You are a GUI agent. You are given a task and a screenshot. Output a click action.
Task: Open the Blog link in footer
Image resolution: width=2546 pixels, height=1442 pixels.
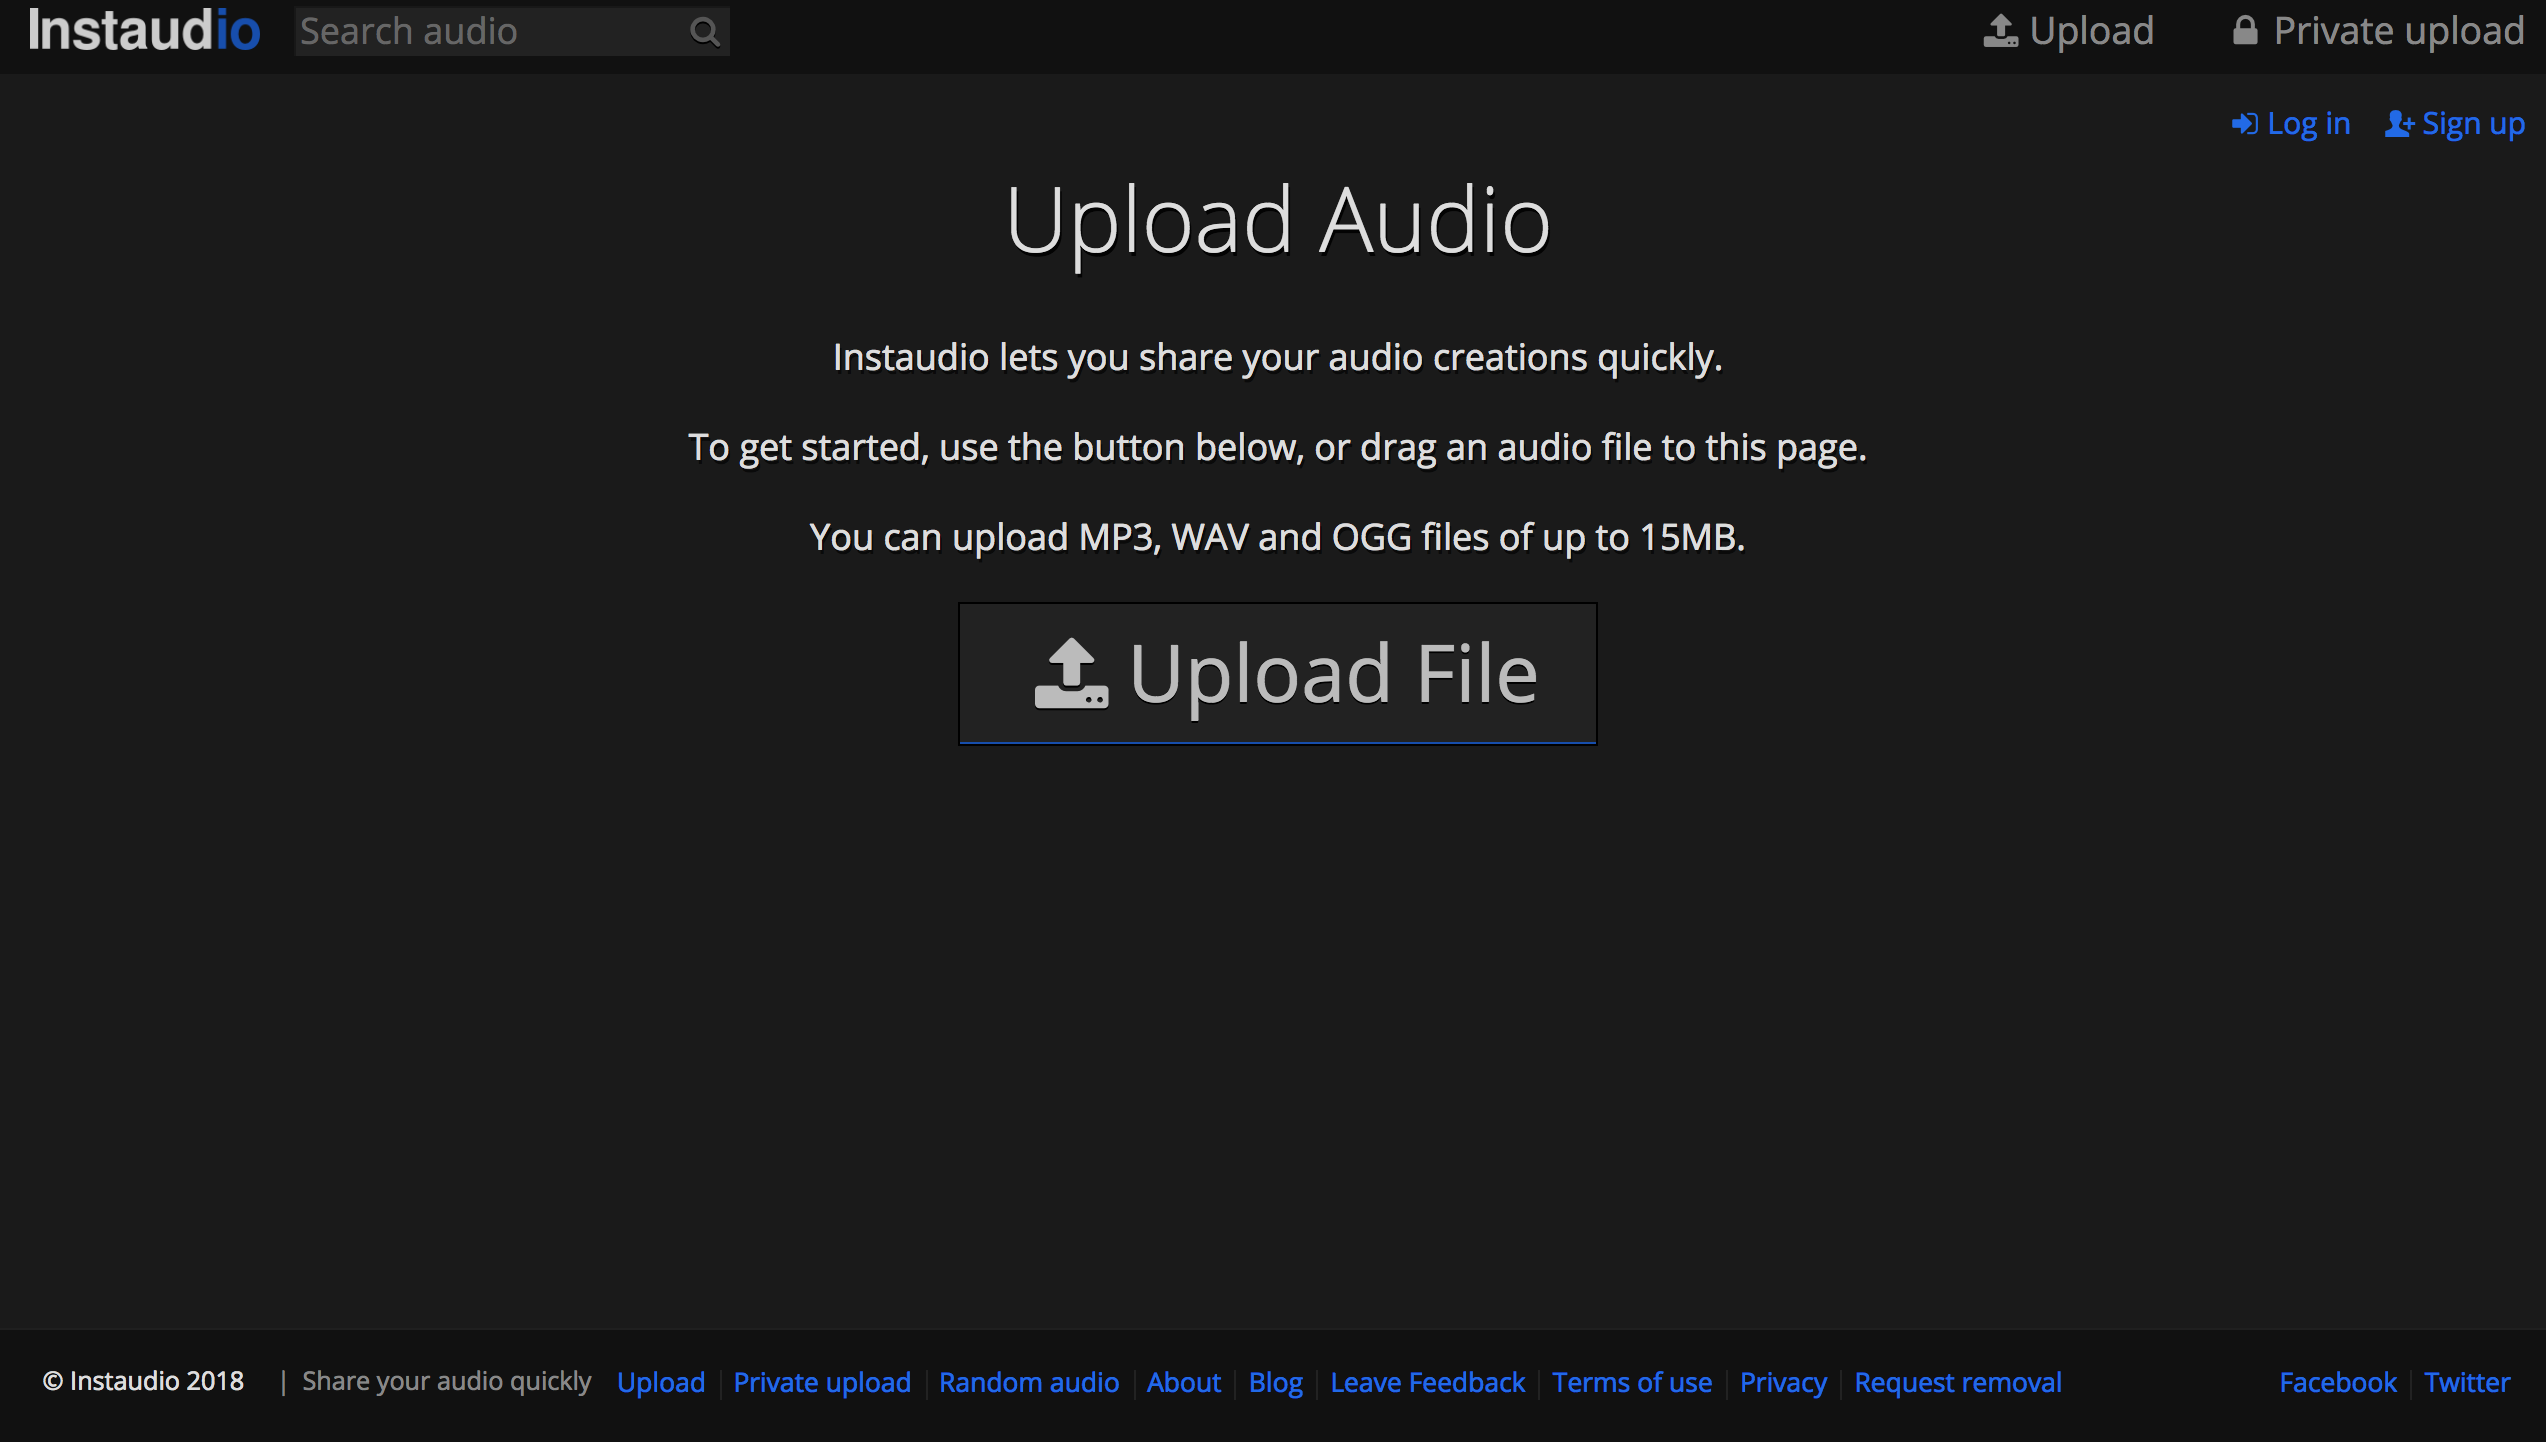pos(1275,1382)
